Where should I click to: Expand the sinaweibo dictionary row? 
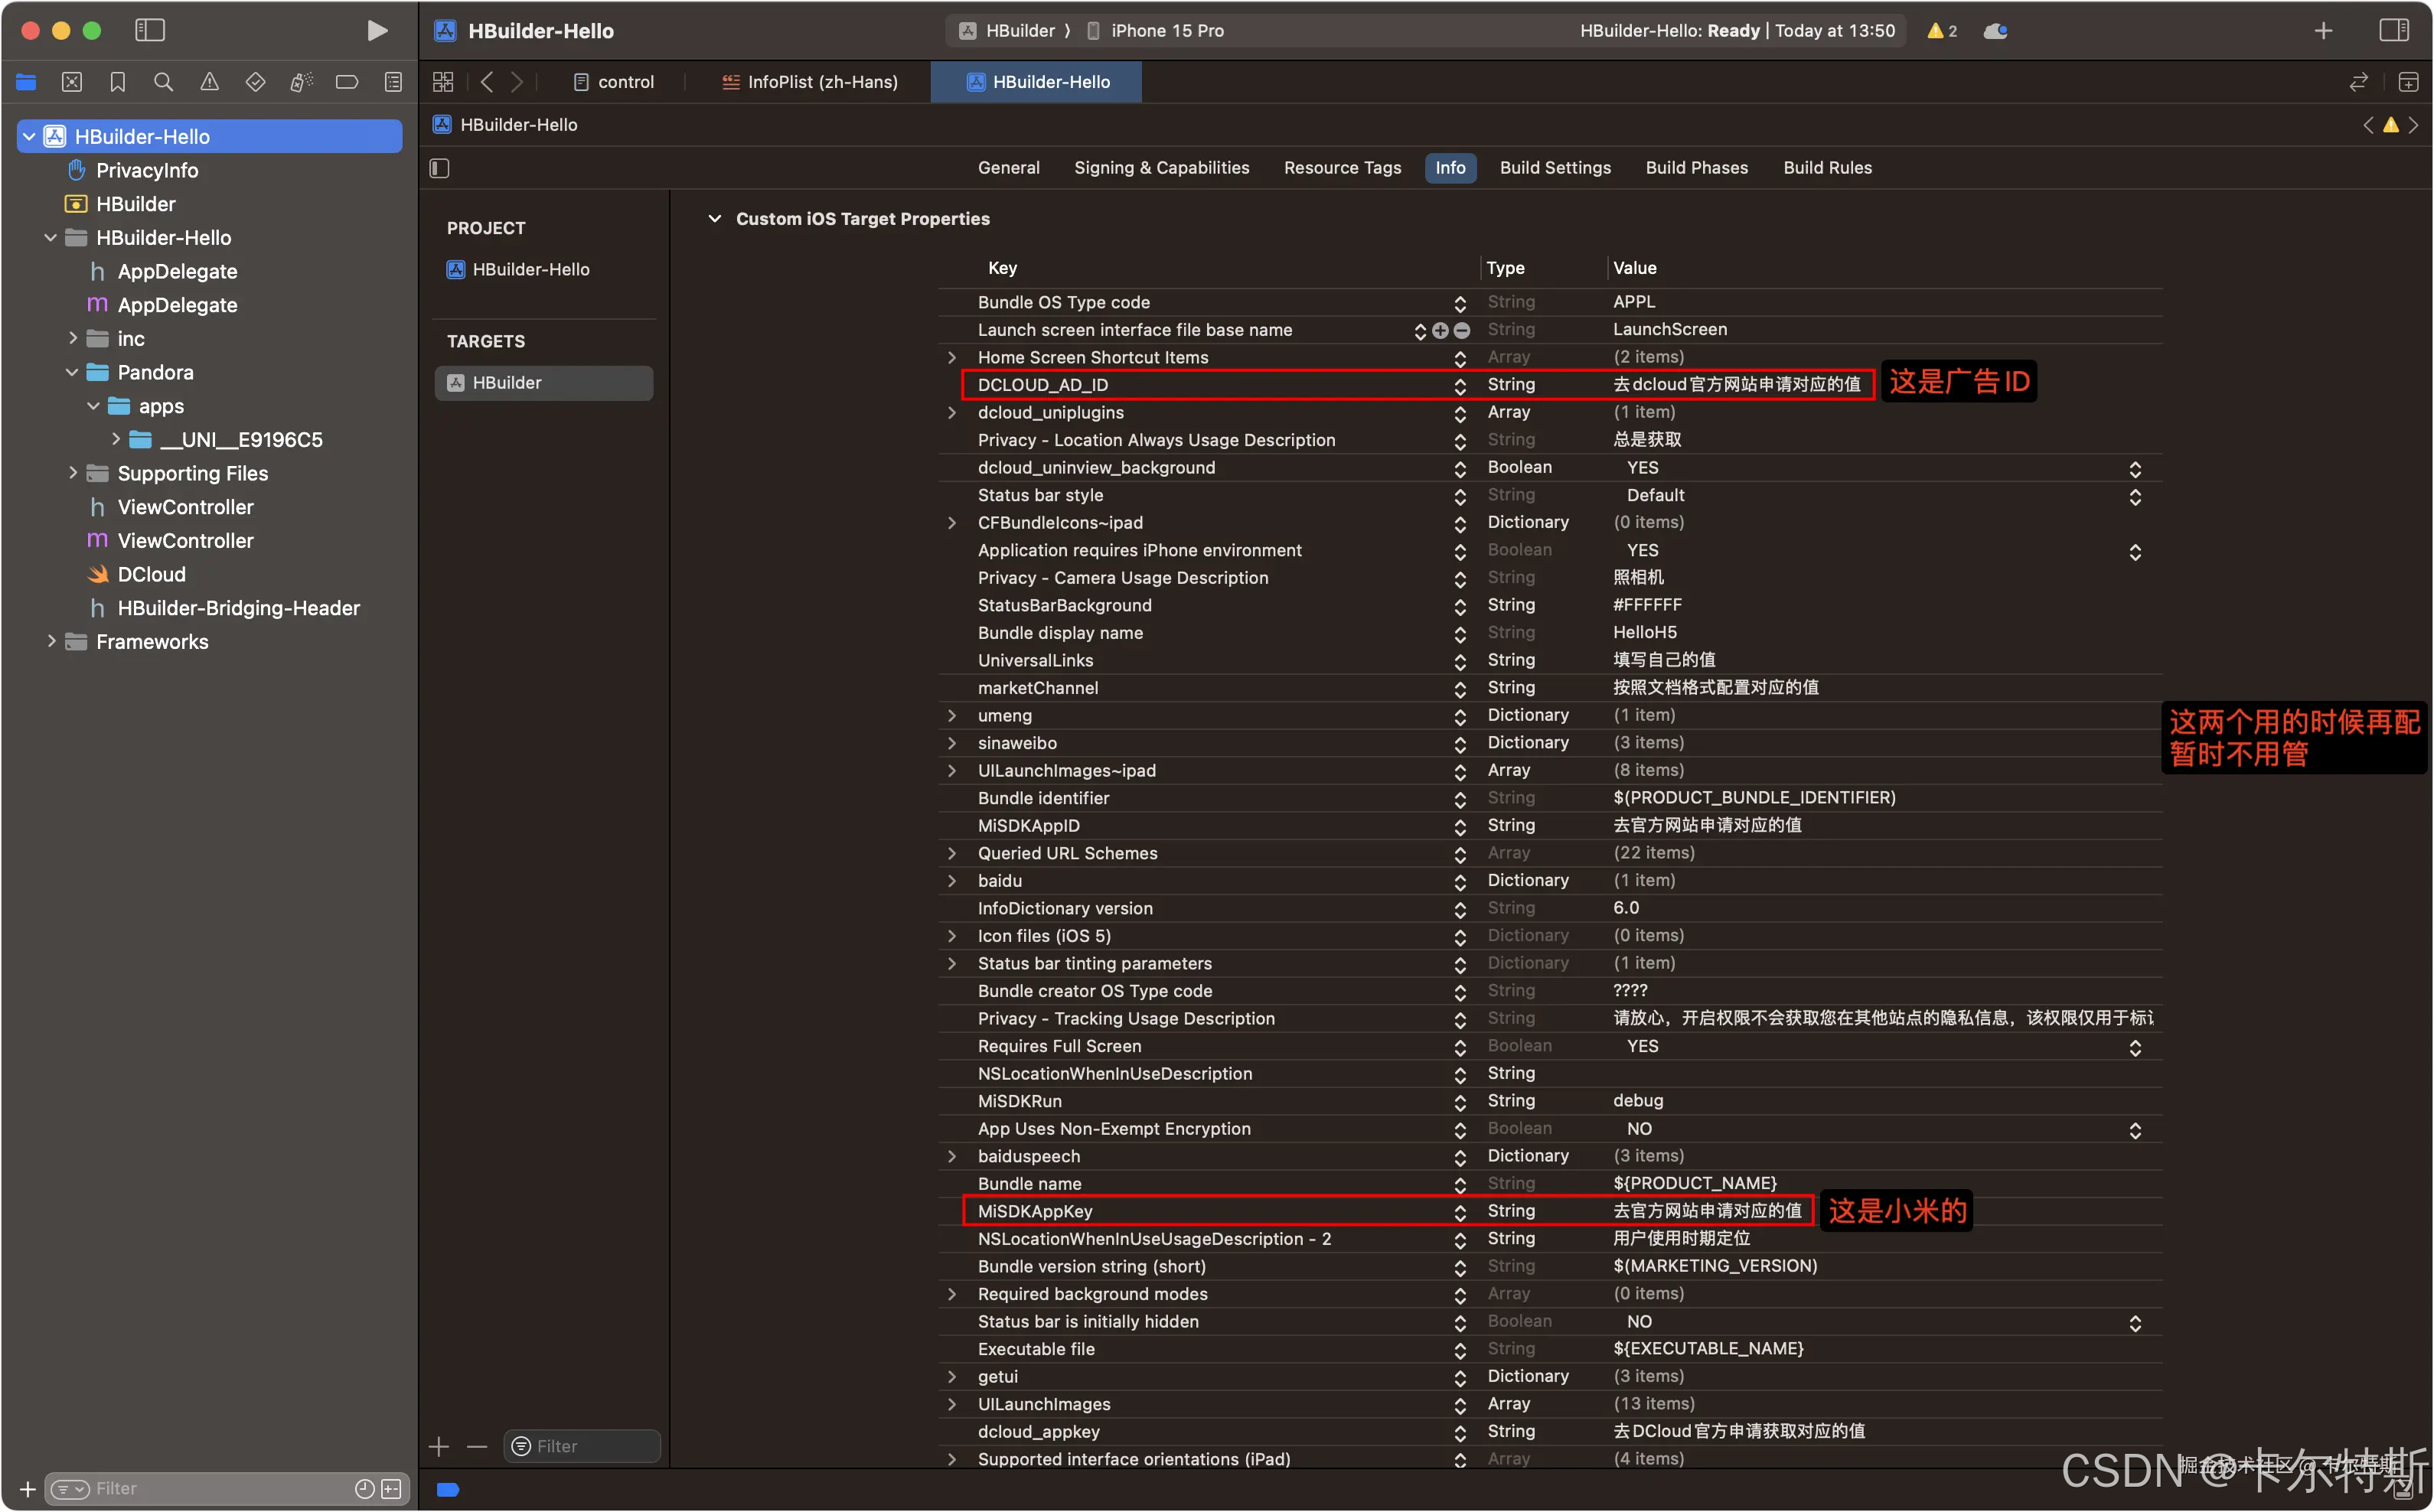pyautogui.click(x=951, y=743)
